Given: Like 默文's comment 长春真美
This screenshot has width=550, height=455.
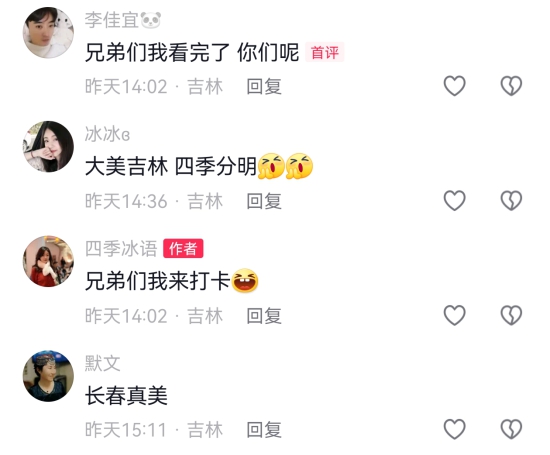Looking at the screenshot, I should click(455, 429).
